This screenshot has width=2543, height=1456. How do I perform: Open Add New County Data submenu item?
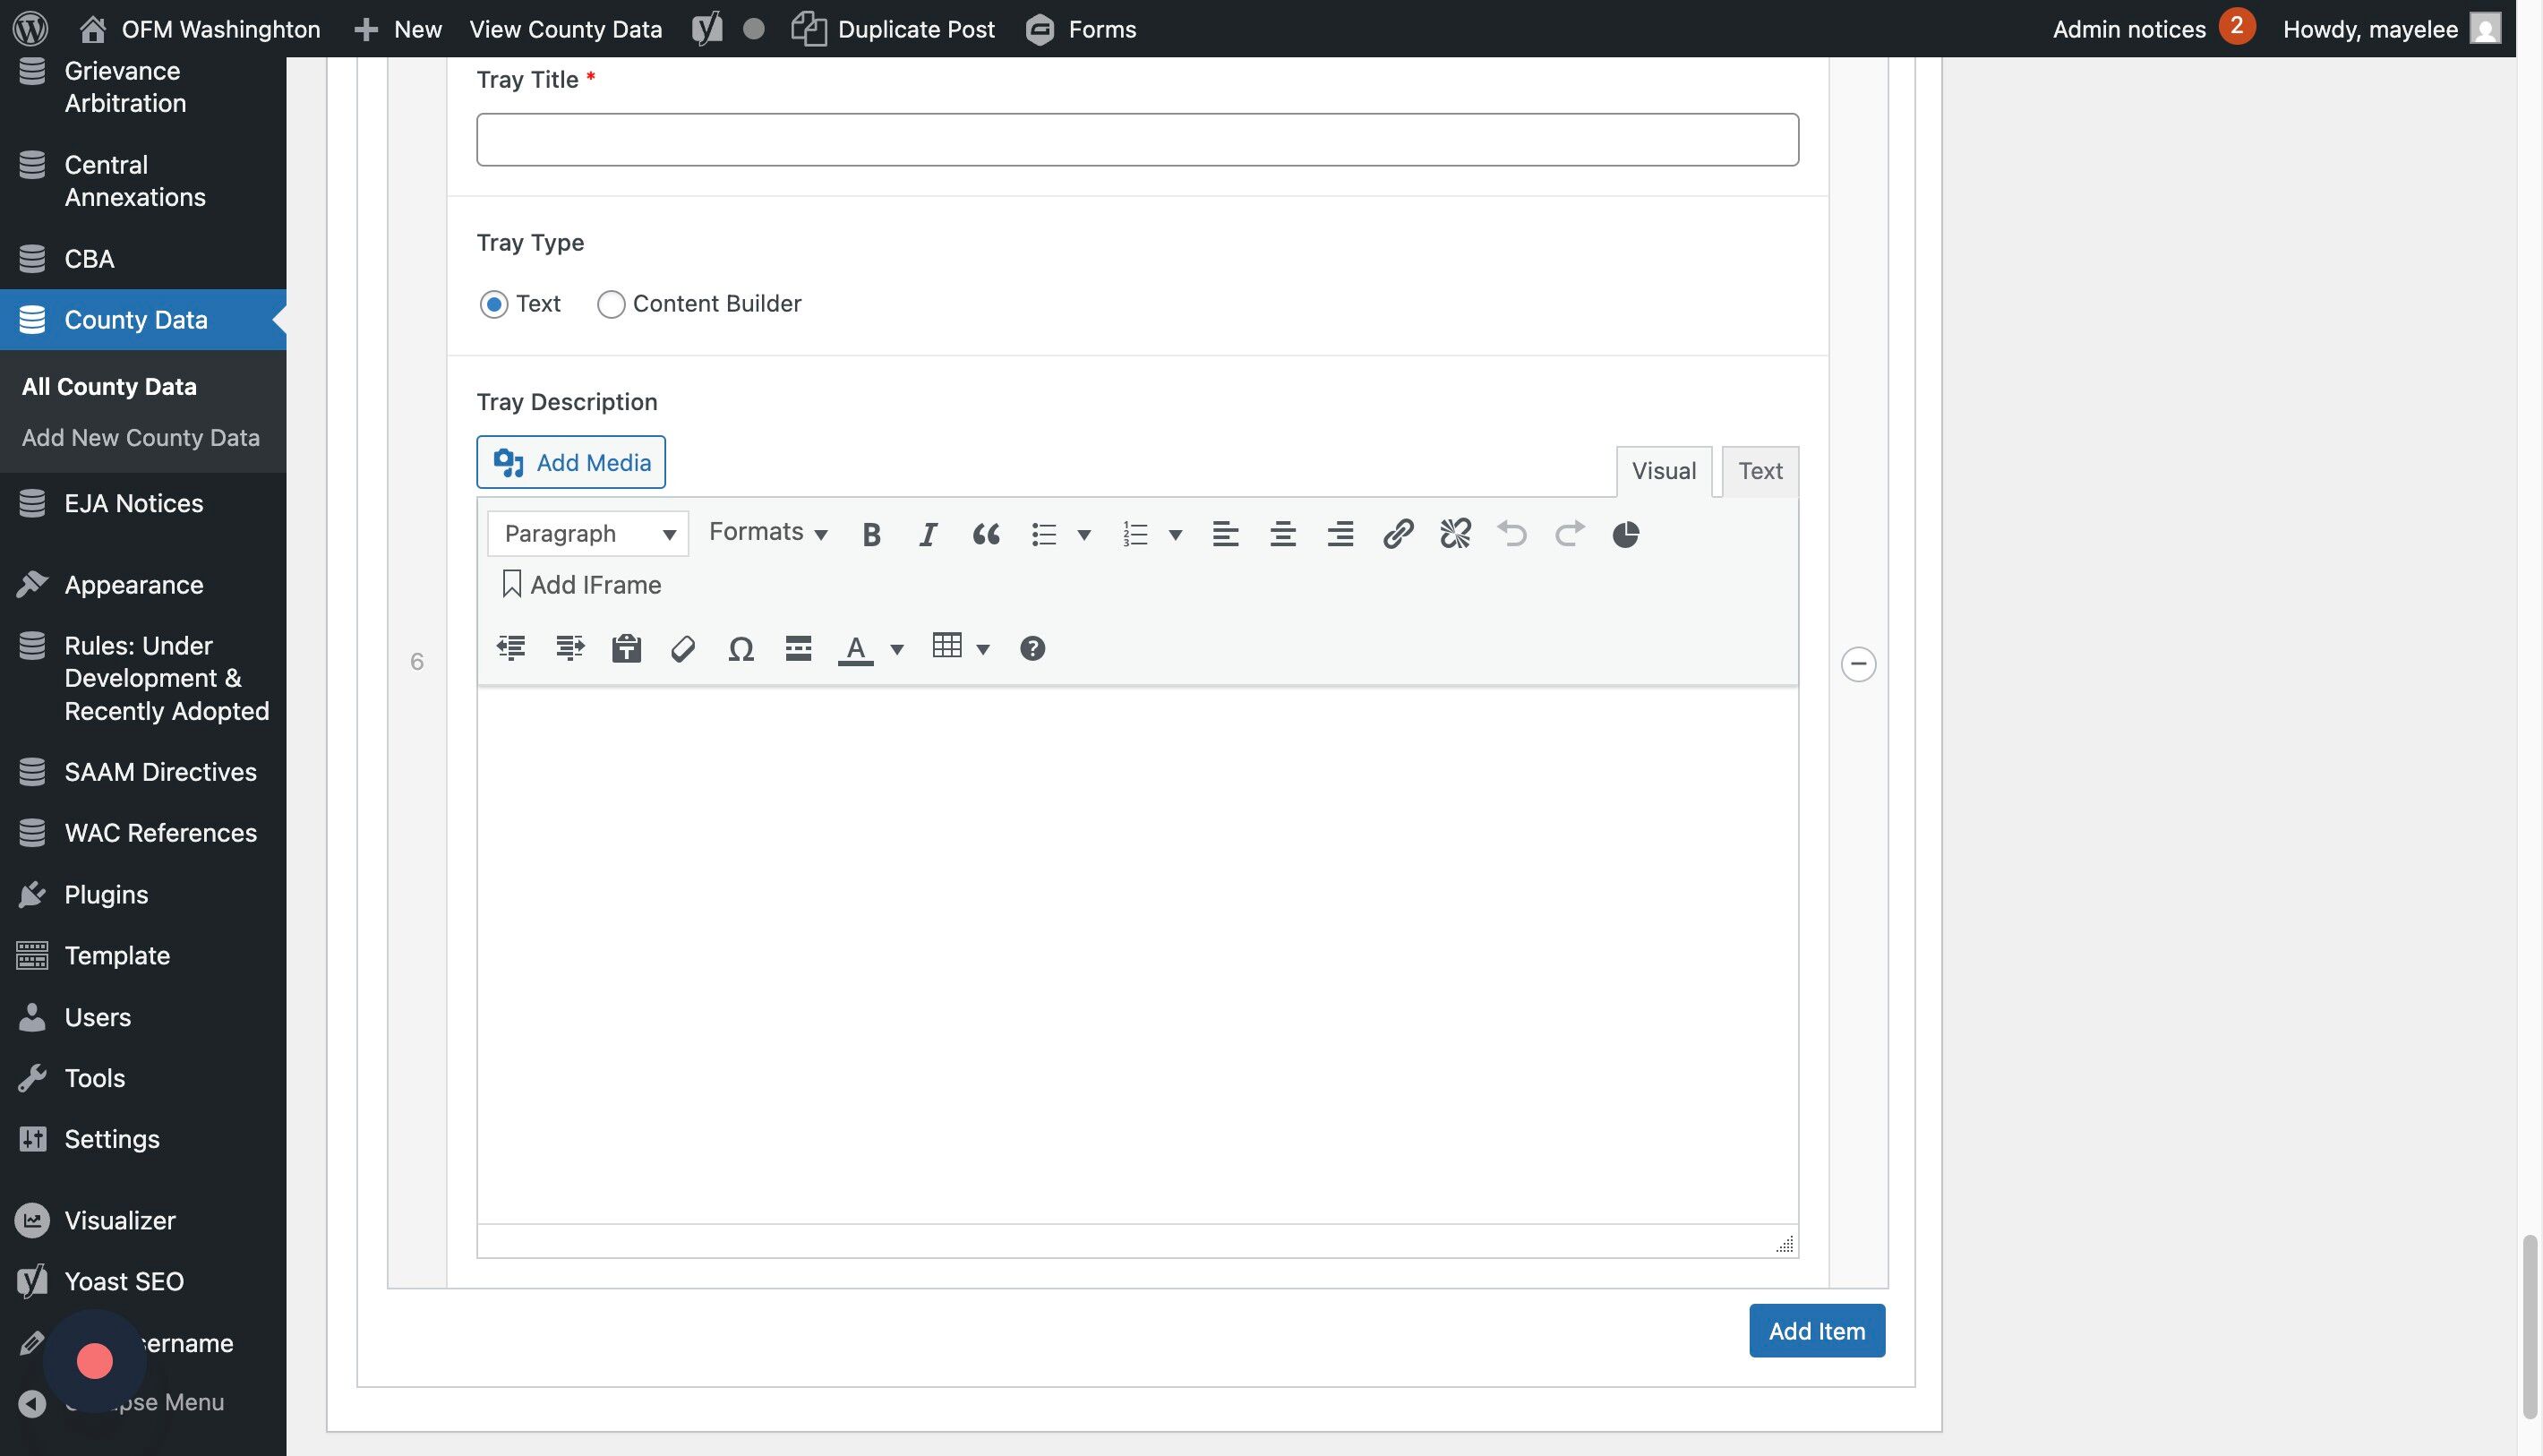(x=140, y=438)
